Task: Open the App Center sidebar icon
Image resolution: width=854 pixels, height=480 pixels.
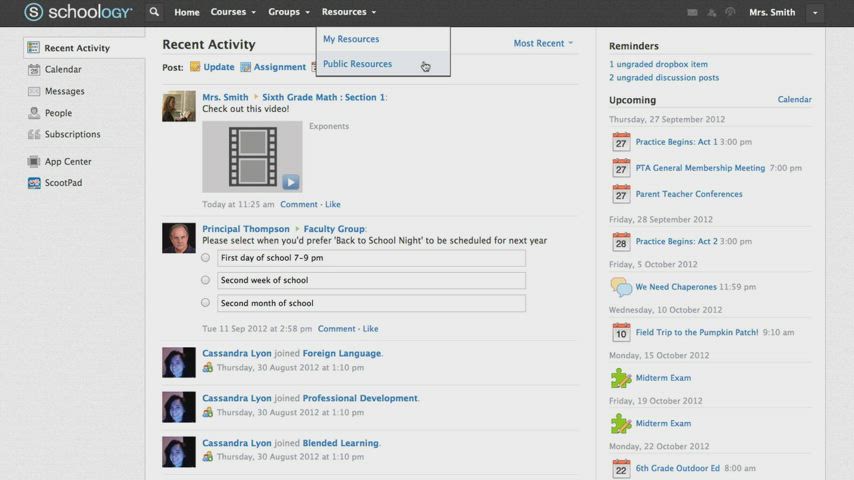Action: (x=34, y=161)
